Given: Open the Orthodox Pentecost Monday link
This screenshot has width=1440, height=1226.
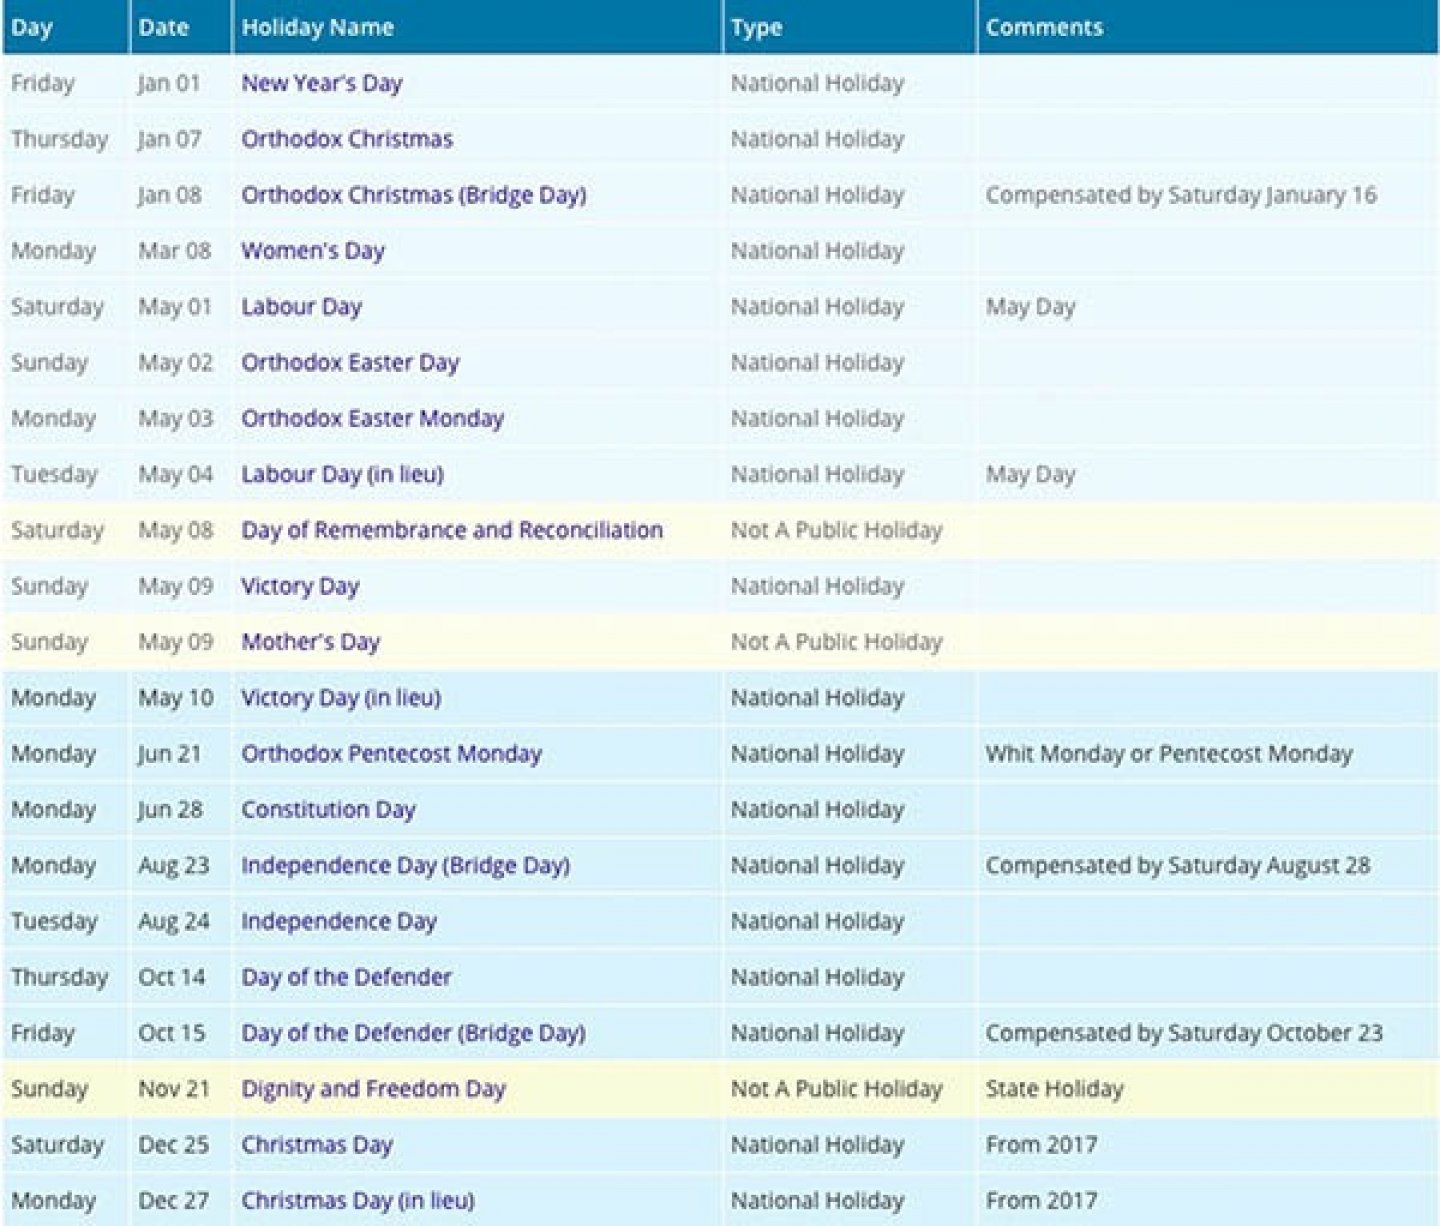Looking at the screenshot, I should (391, 754).
